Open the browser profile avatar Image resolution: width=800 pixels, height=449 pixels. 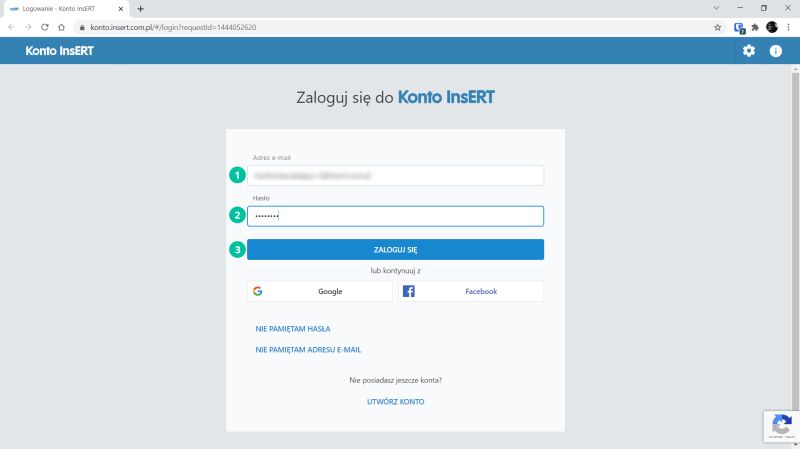(772, 27)
